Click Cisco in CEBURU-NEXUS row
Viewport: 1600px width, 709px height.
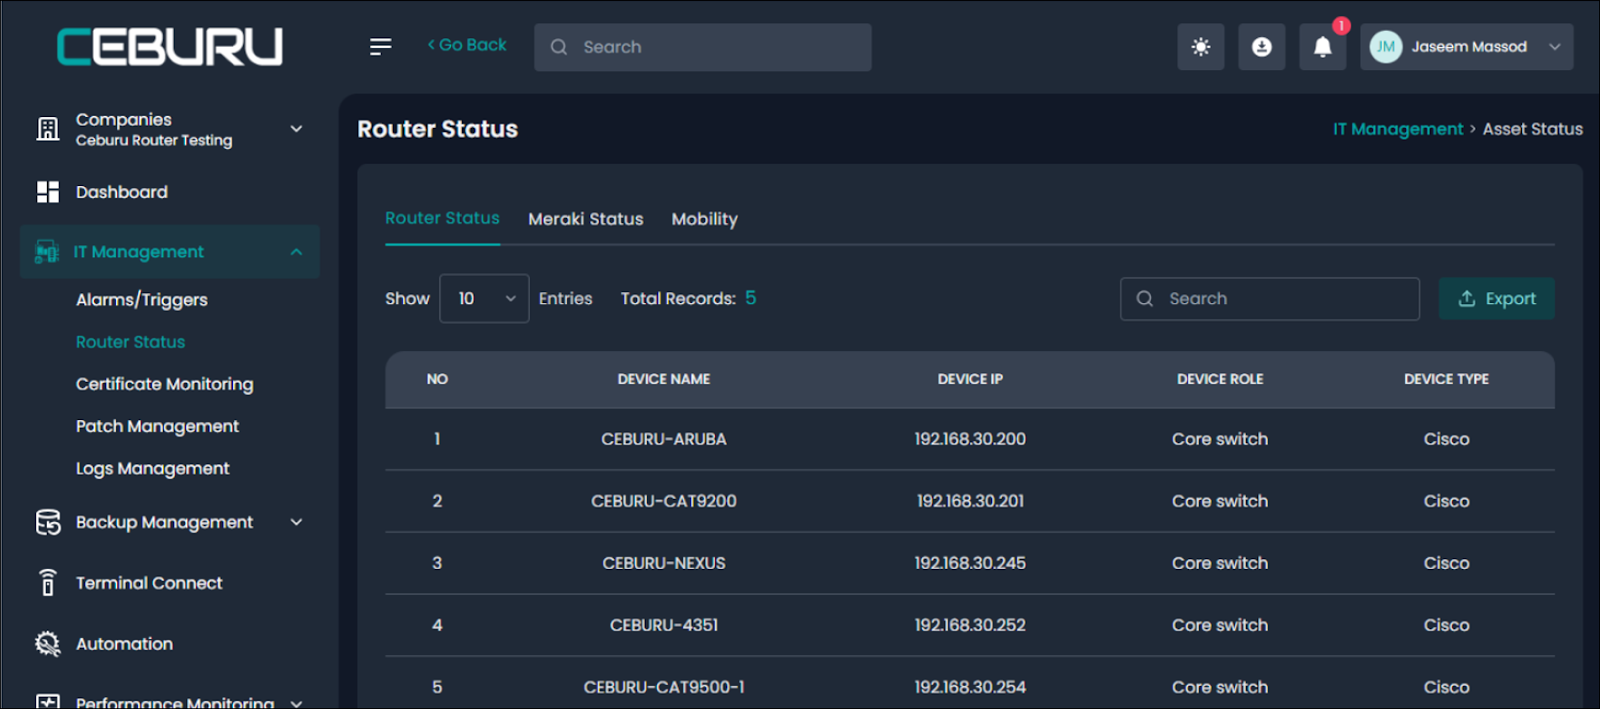[x=1446, y=563]
